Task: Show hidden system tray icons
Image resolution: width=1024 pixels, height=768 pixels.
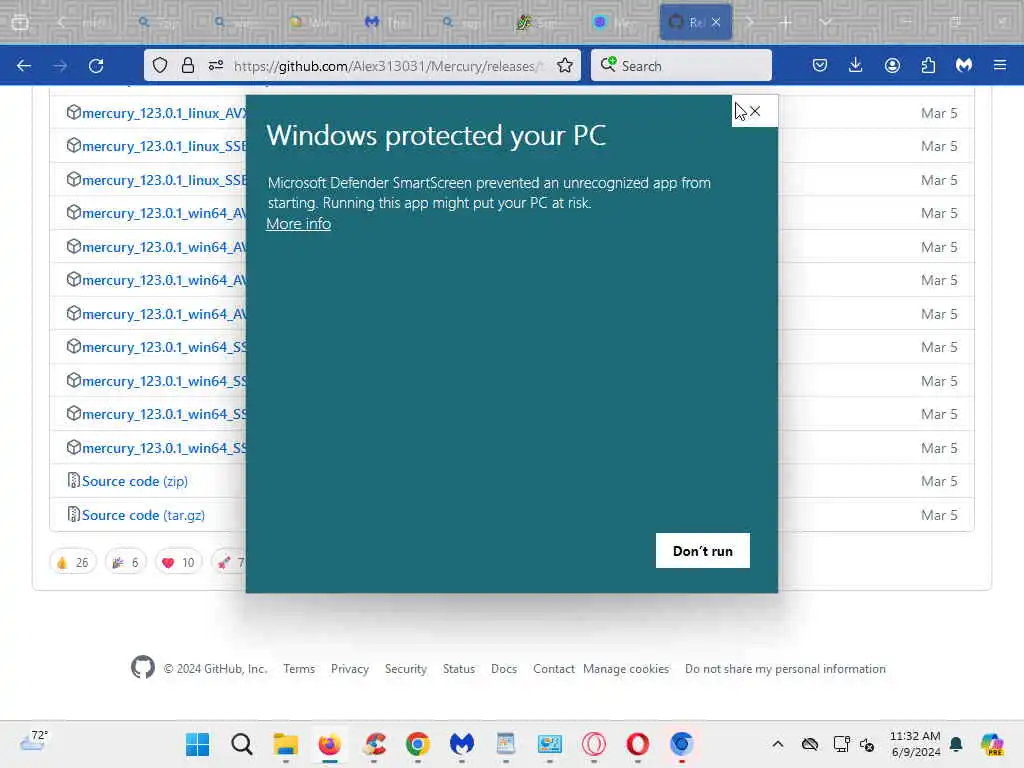Action: (x=777, y=744)
